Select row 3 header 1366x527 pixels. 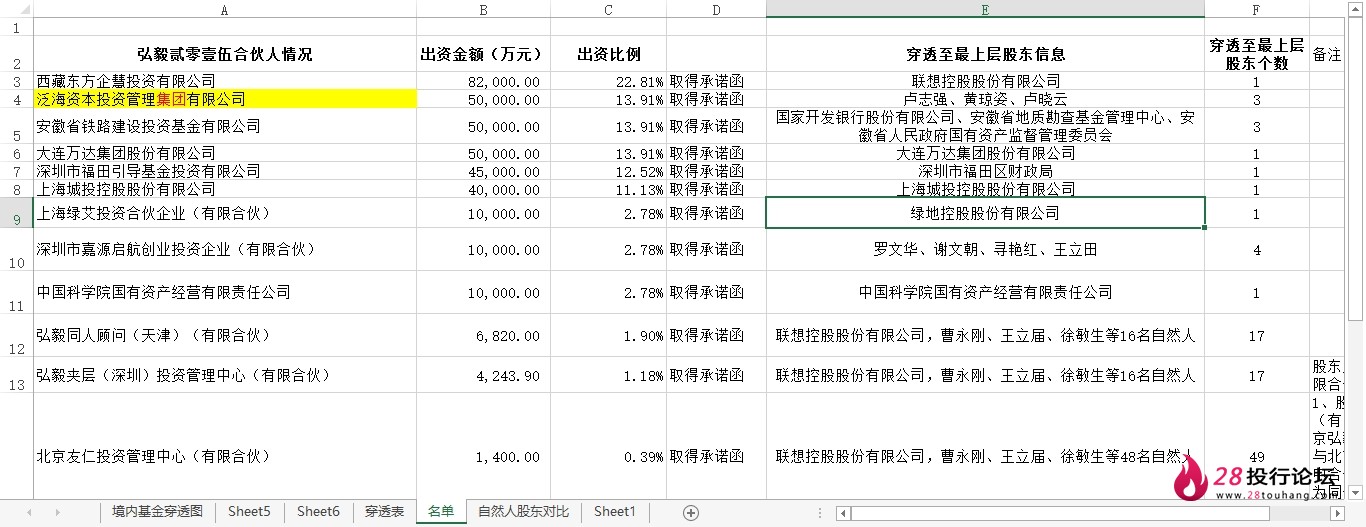16,81
